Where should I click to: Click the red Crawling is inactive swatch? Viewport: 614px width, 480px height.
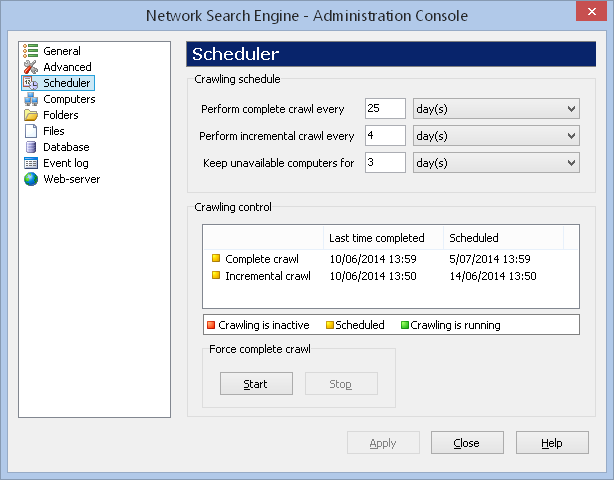point(211,325)
